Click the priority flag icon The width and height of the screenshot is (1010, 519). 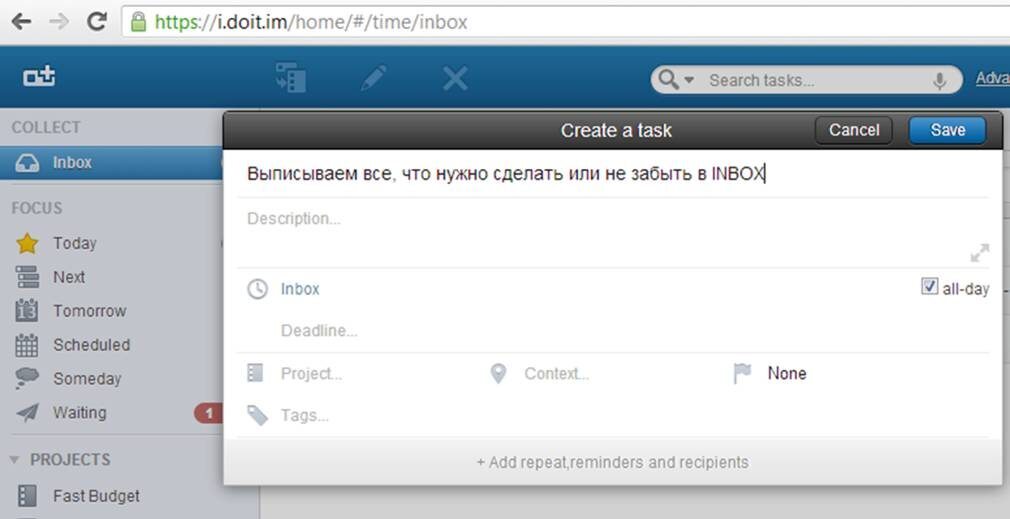[742, 374]
